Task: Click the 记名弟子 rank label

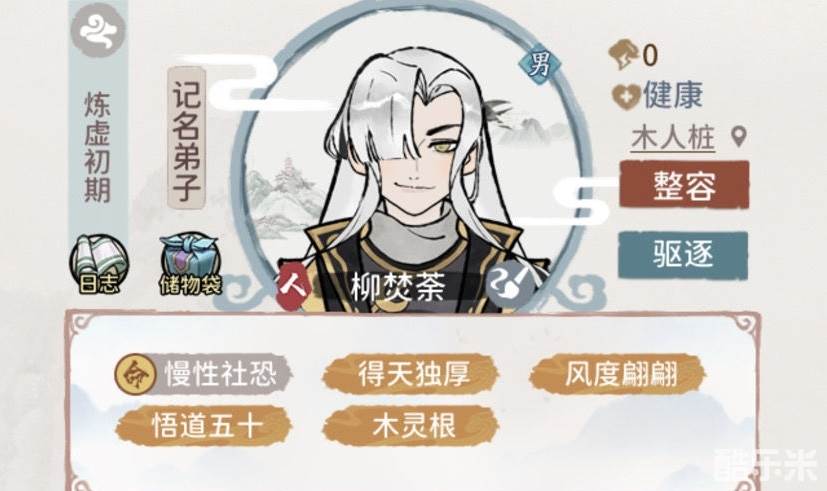Action: (186, 138)
